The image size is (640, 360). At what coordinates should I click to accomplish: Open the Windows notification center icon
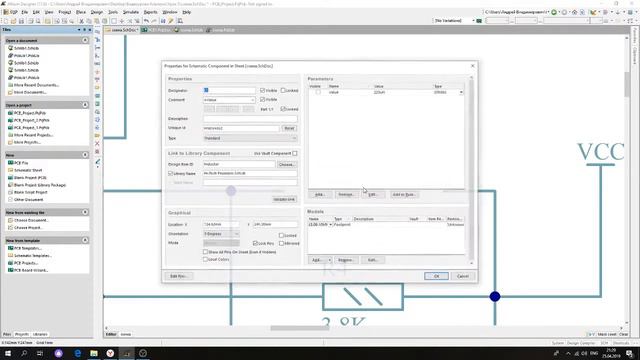click(x=629, y=353)
